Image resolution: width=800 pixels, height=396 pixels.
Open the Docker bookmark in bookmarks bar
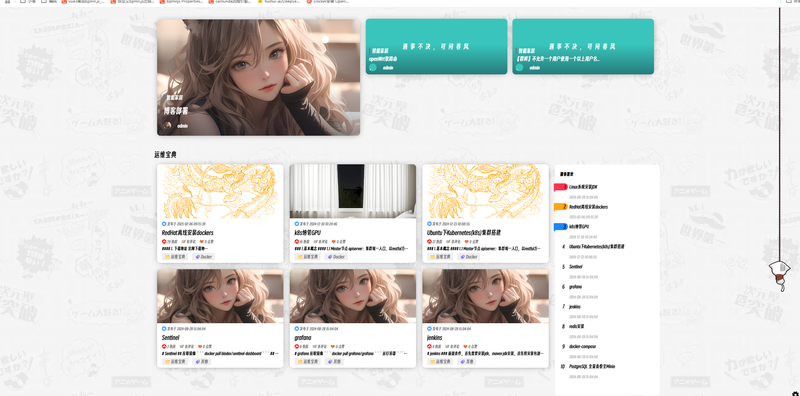pos(328,2)
